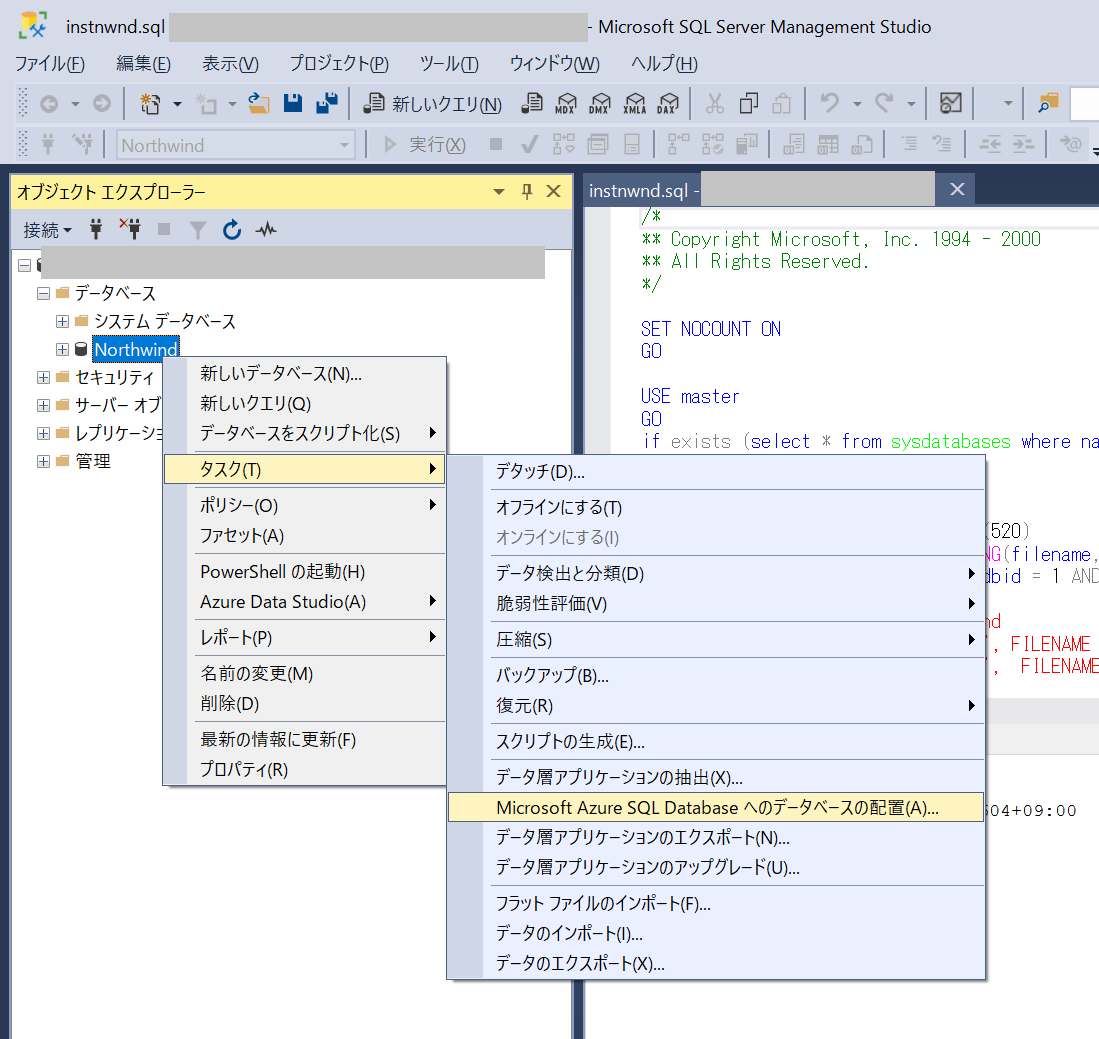Click the New Query toolbar button
This screenshot has height=1039, width=1099.
(x=432, y=104)
